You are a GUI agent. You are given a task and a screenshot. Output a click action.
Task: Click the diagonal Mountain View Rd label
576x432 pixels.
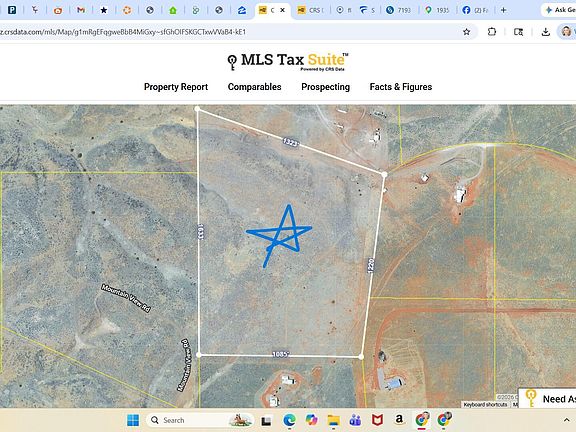point(126,298)
